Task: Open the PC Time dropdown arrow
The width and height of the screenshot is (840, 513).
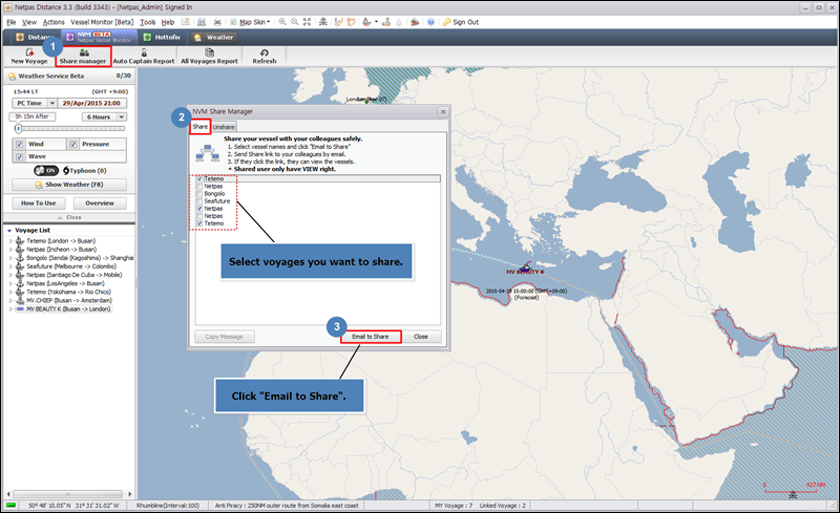Action: 52,103
